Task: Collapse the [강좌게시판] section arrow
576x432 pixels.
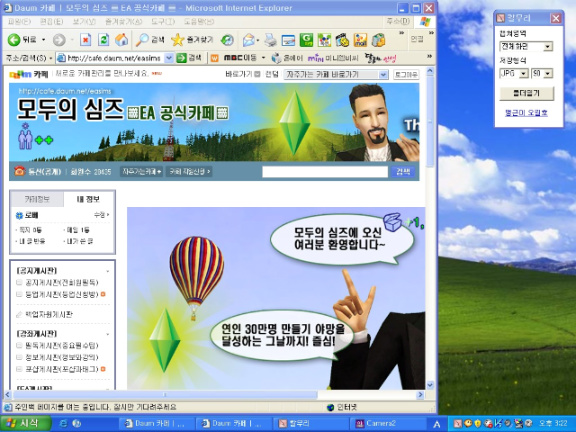Action: click(108, 334)
